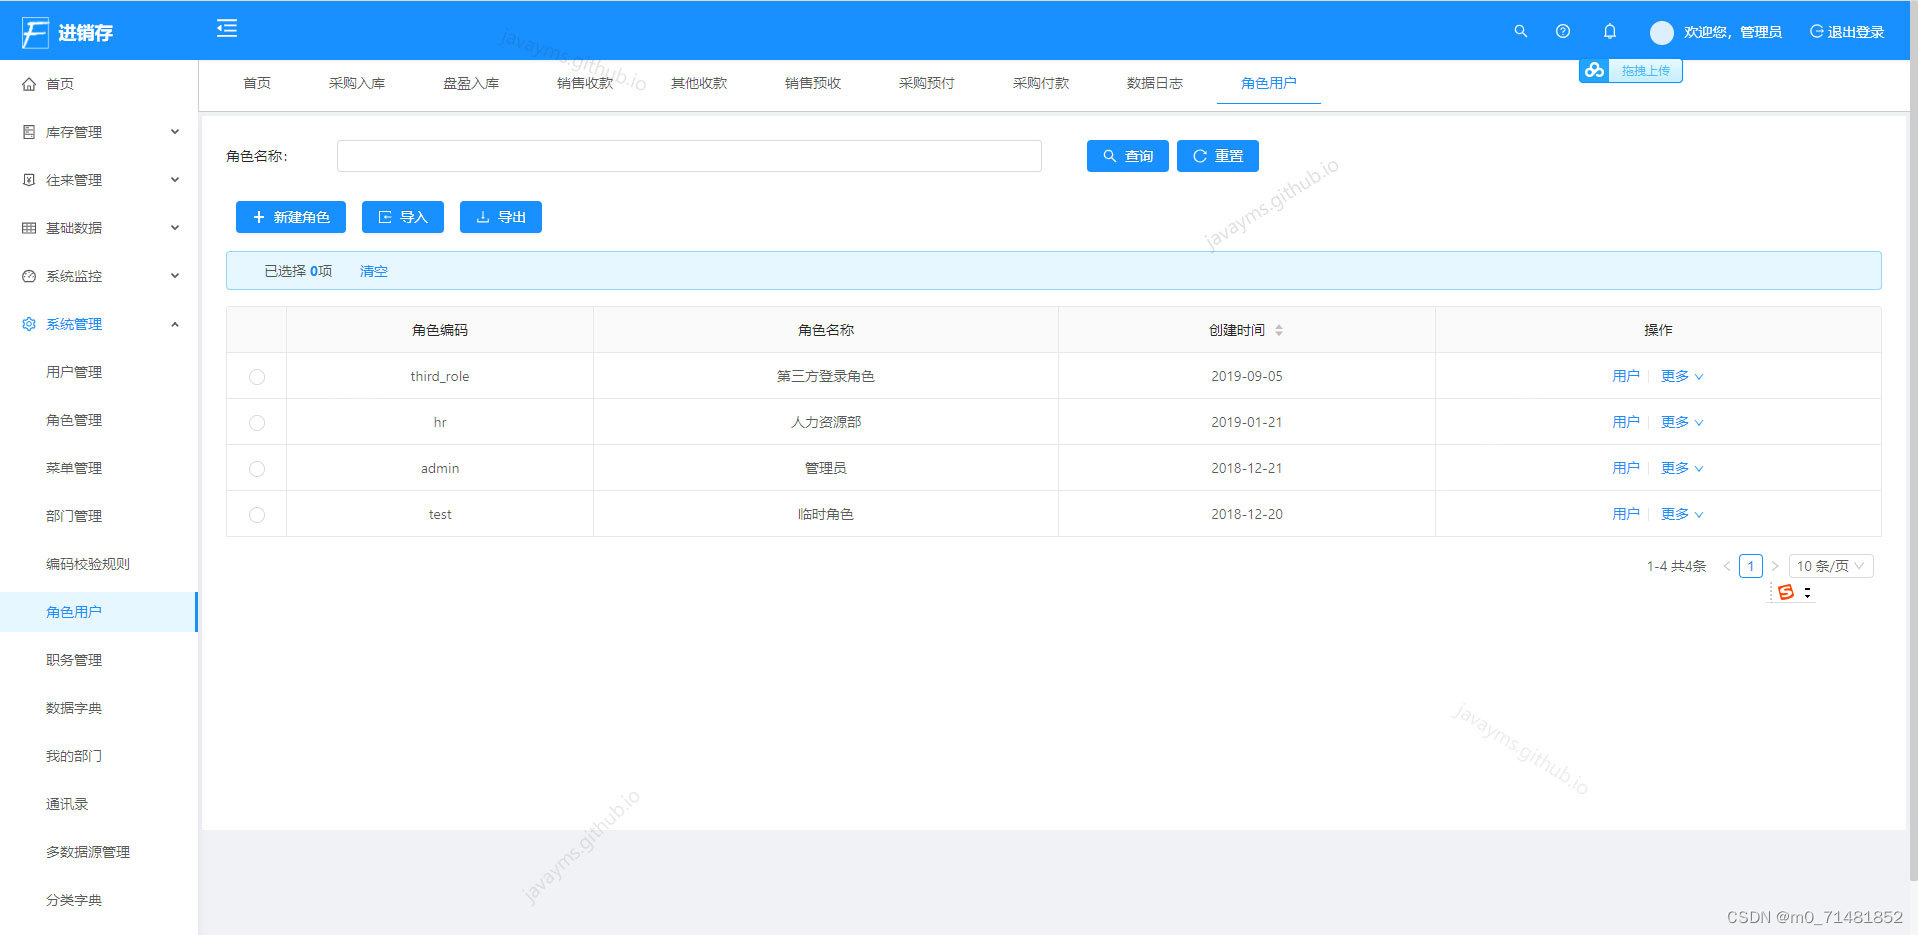Click the 查询 search button

click(1128, 156)
